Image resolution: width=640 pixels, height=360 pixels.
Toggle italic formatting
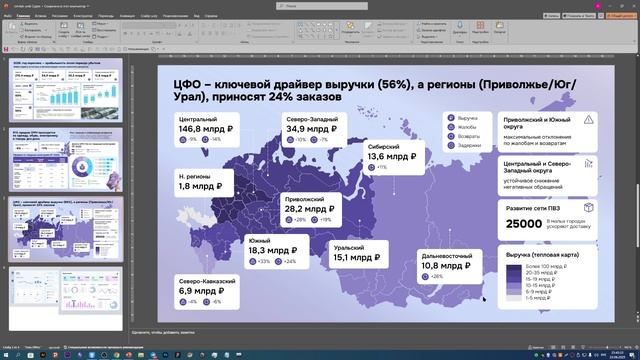coord(132,33)
